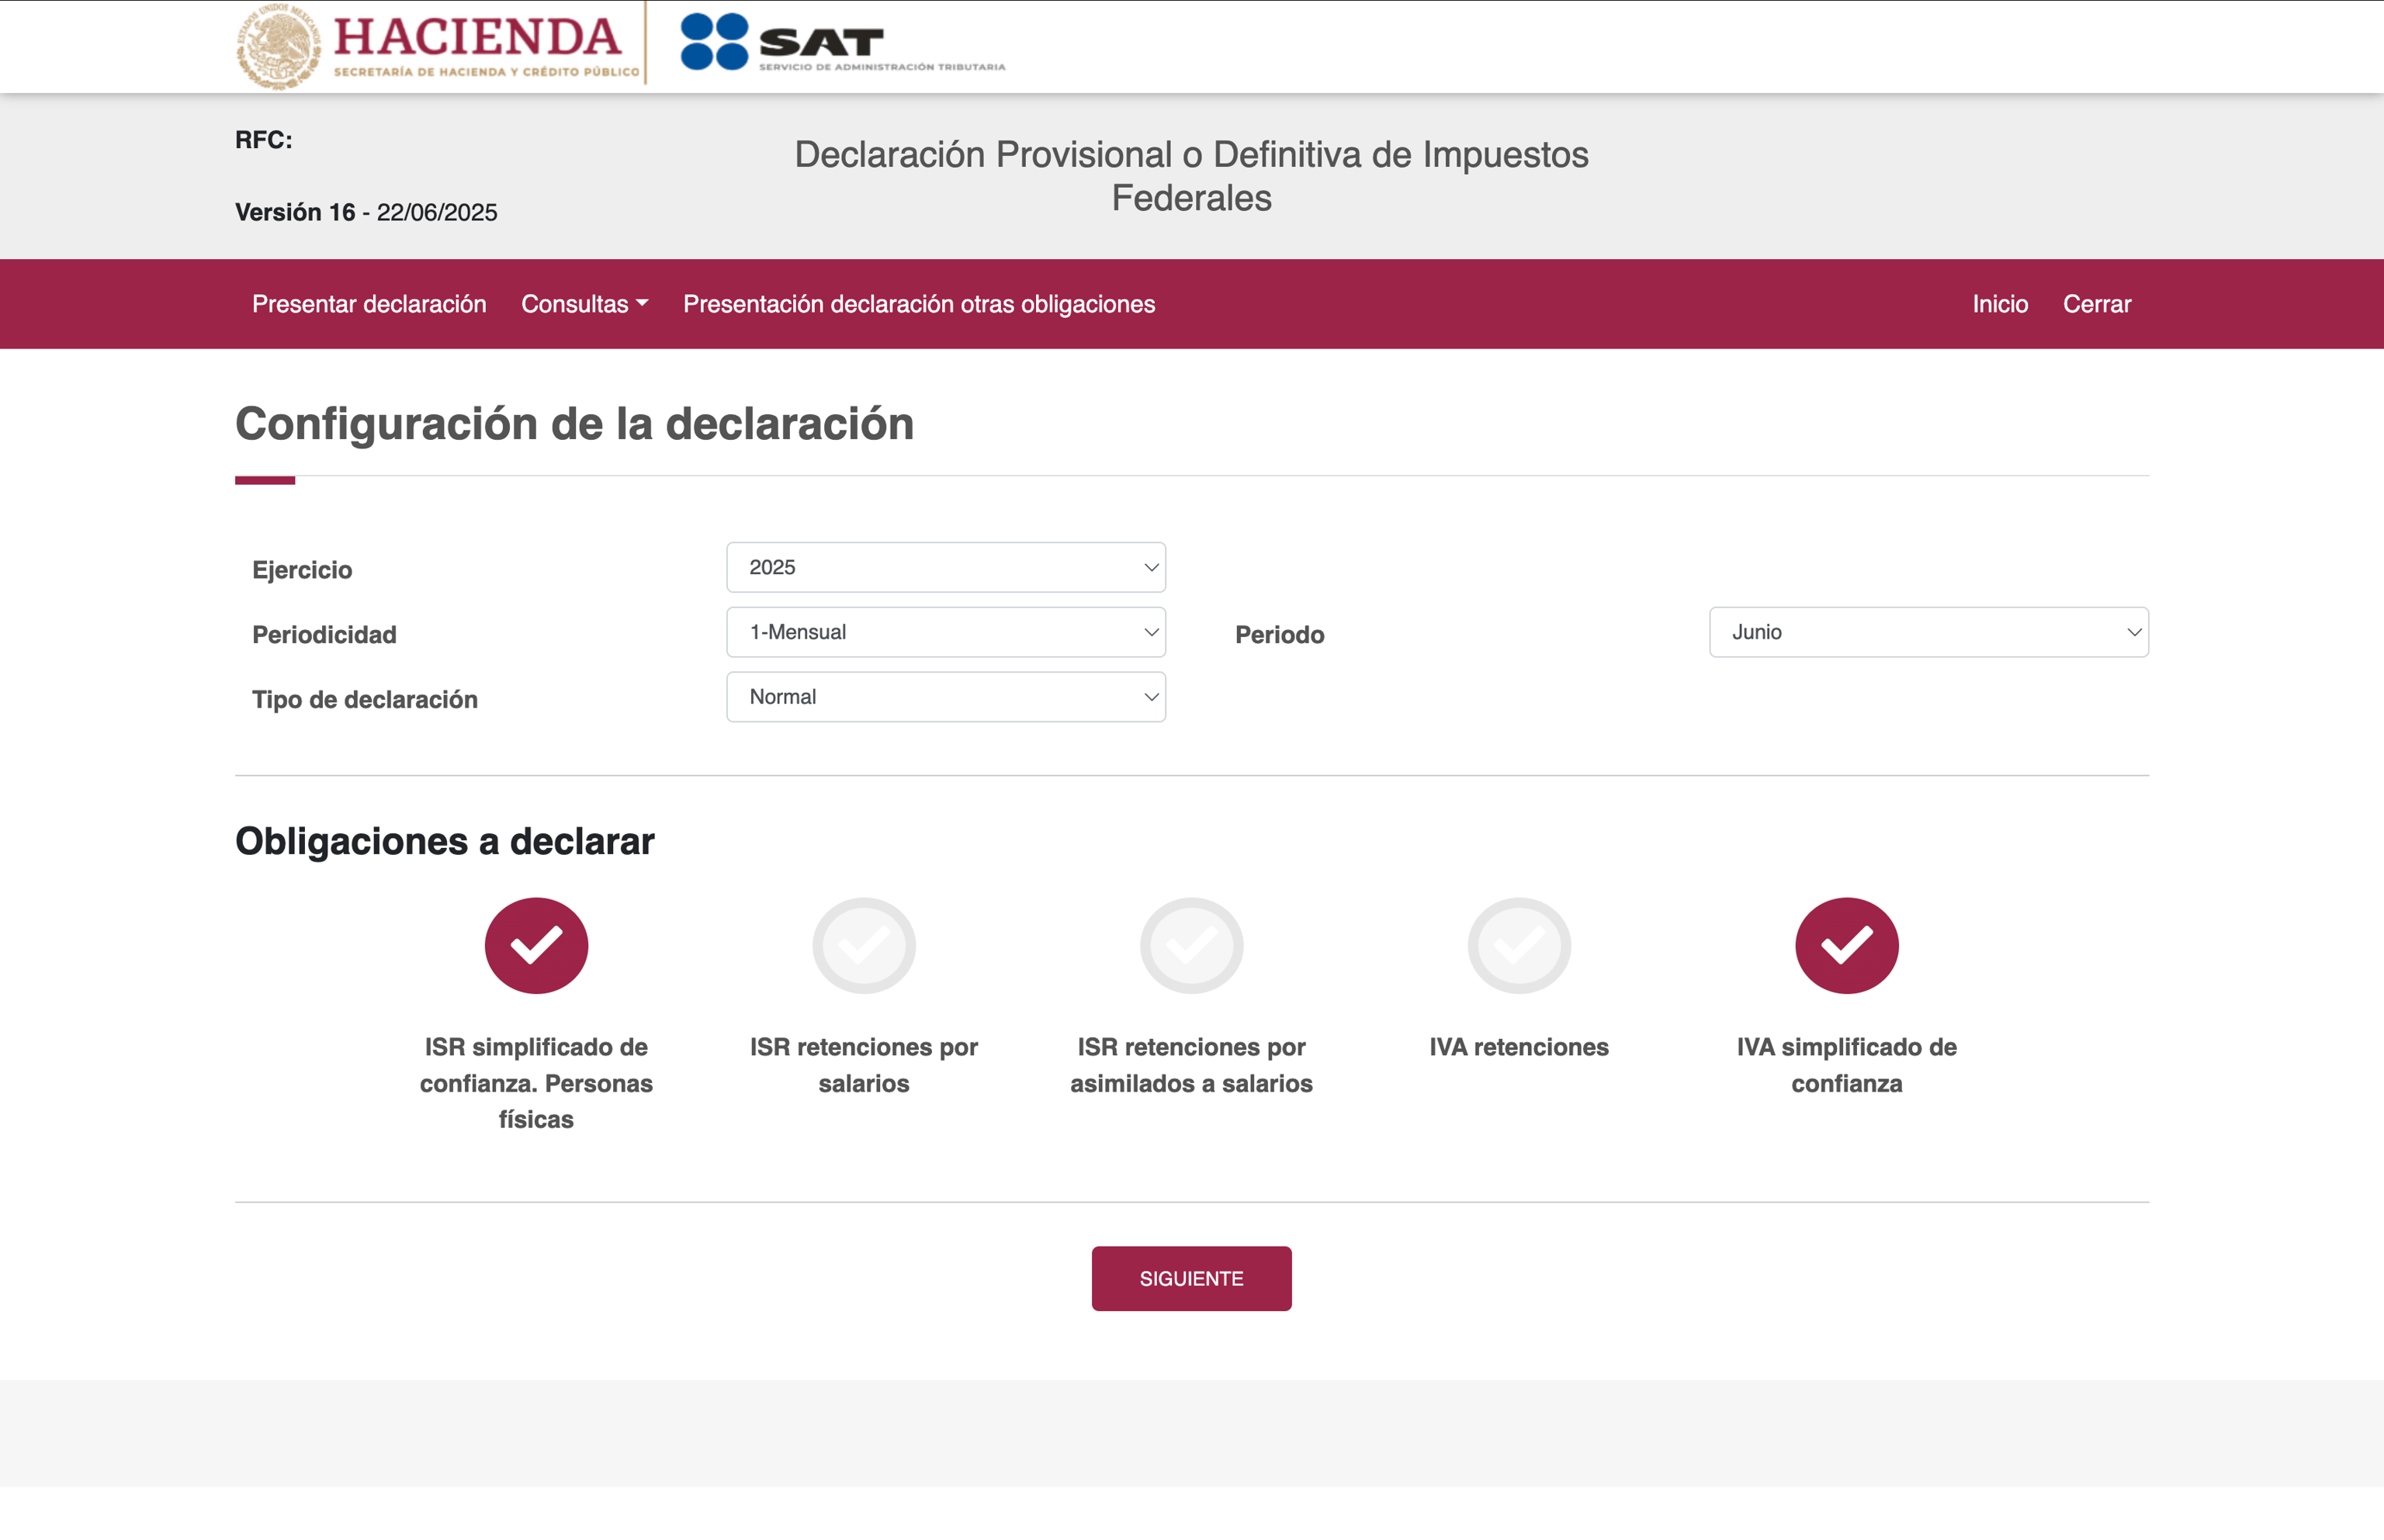Click the IVA retenciones label text
This screenshot has width=2384, height=1540.
1518,1047
